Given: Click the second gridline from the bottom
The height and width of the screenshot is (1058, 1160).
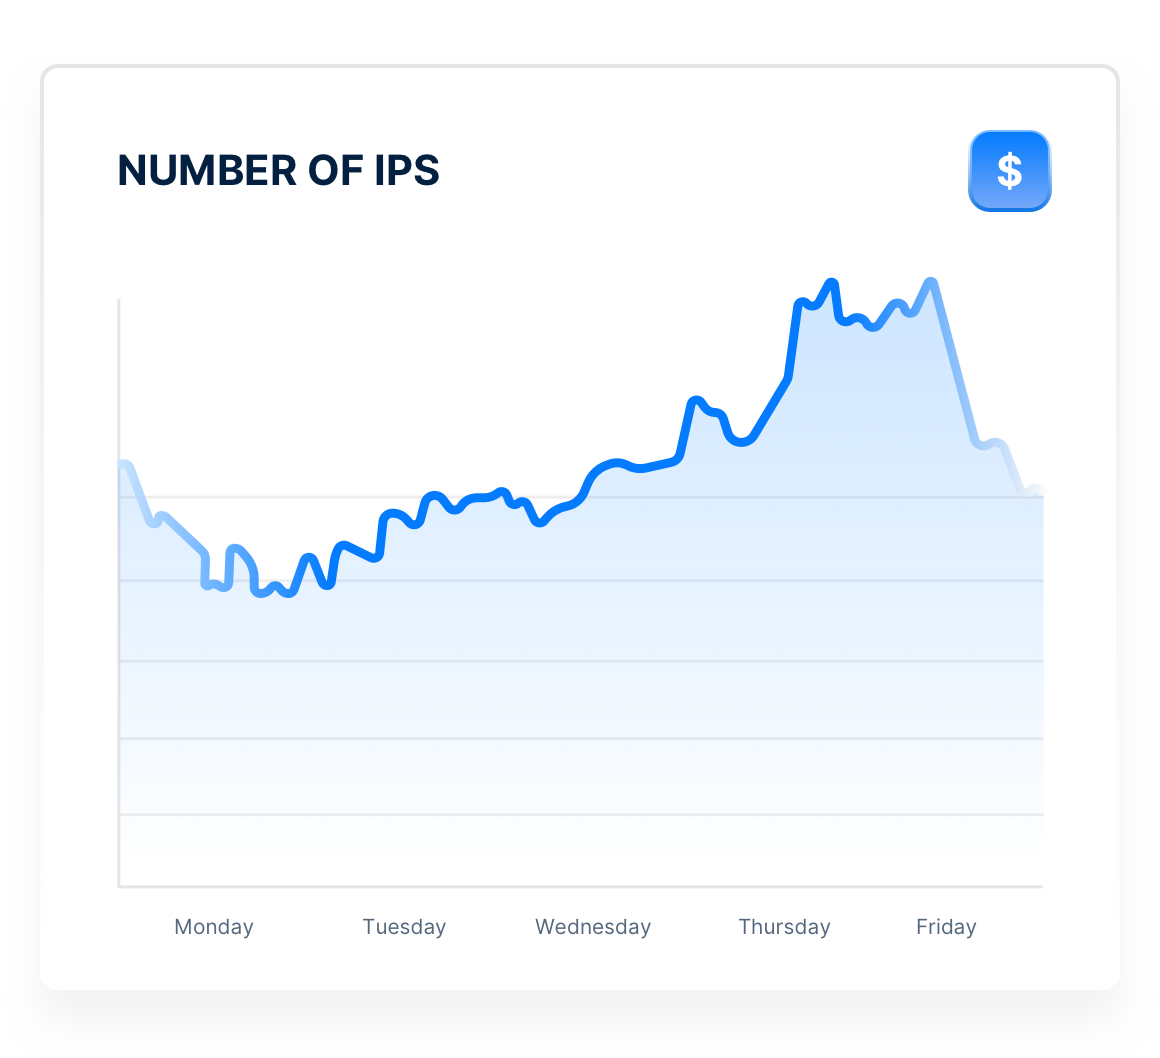Looking at the screenshot, I should click(580, 738).
